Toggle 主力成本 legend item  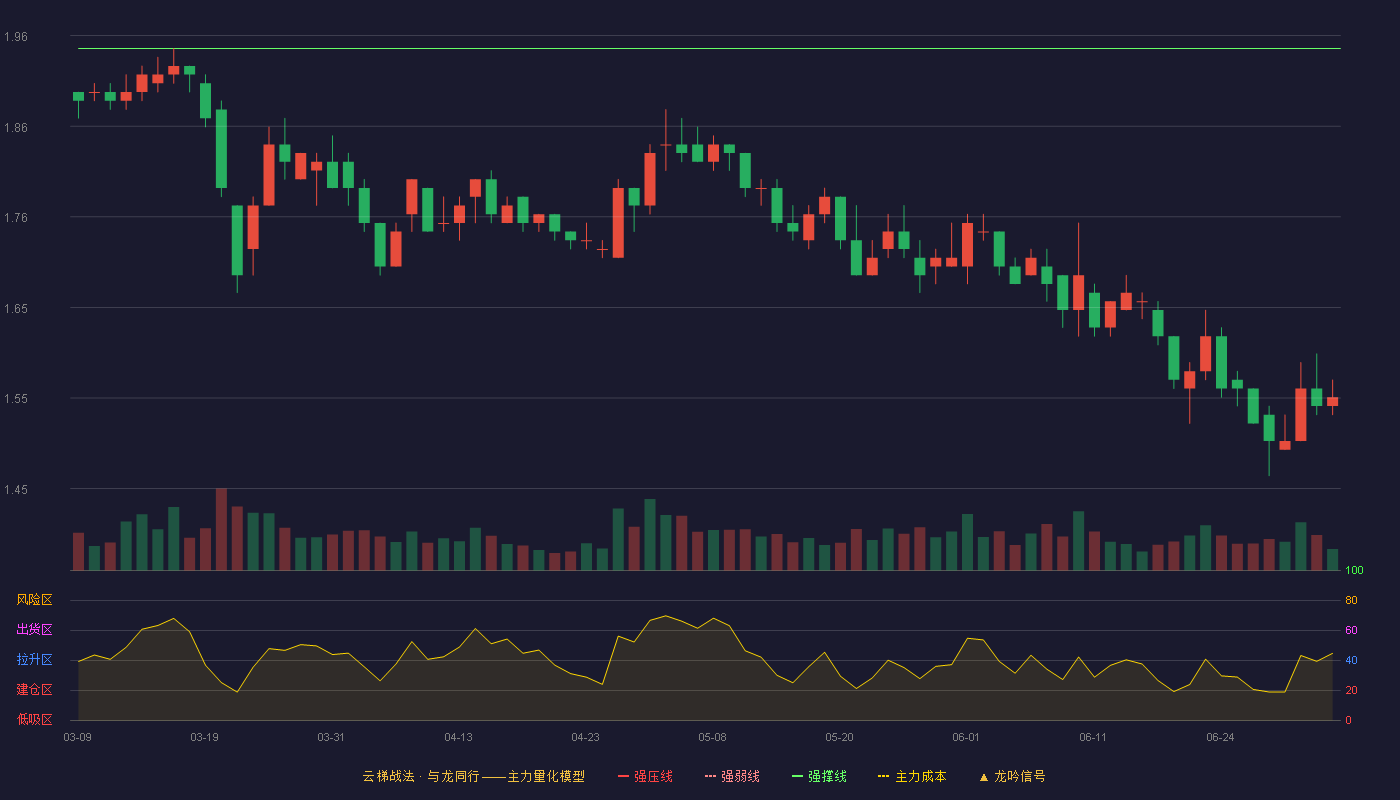(x=912, y=776)
